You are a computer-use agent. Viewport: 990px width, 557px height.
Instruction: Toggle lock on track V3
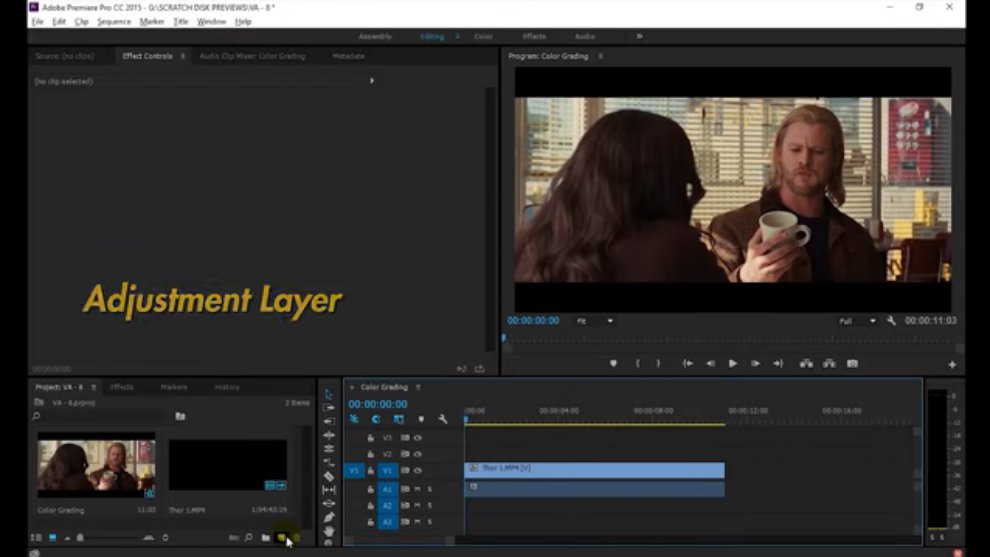pyautogui.click(x=371, y=438)
